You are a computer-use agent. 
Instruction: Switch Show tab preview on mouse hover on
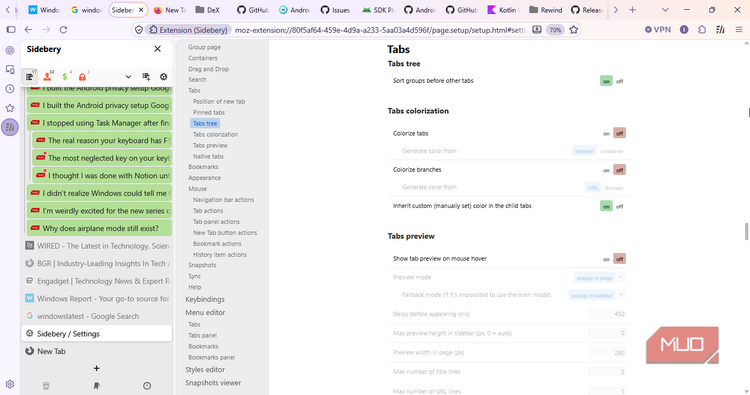(606, 259)
